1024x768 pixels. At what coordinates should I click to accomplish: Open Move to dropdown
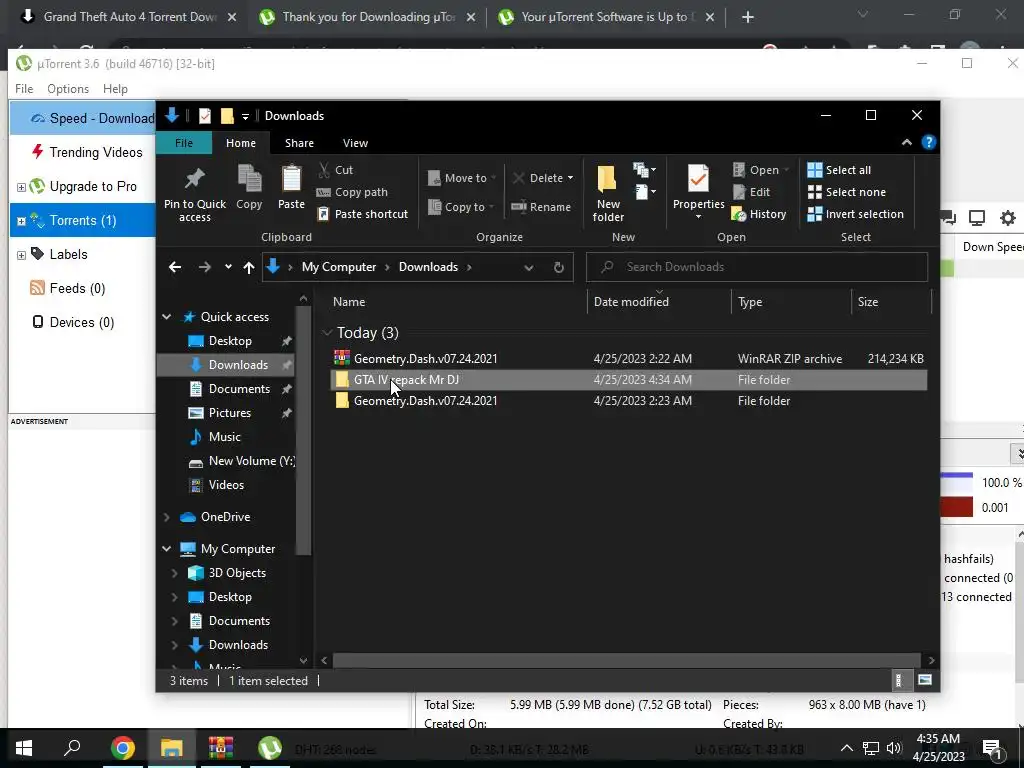462,178
